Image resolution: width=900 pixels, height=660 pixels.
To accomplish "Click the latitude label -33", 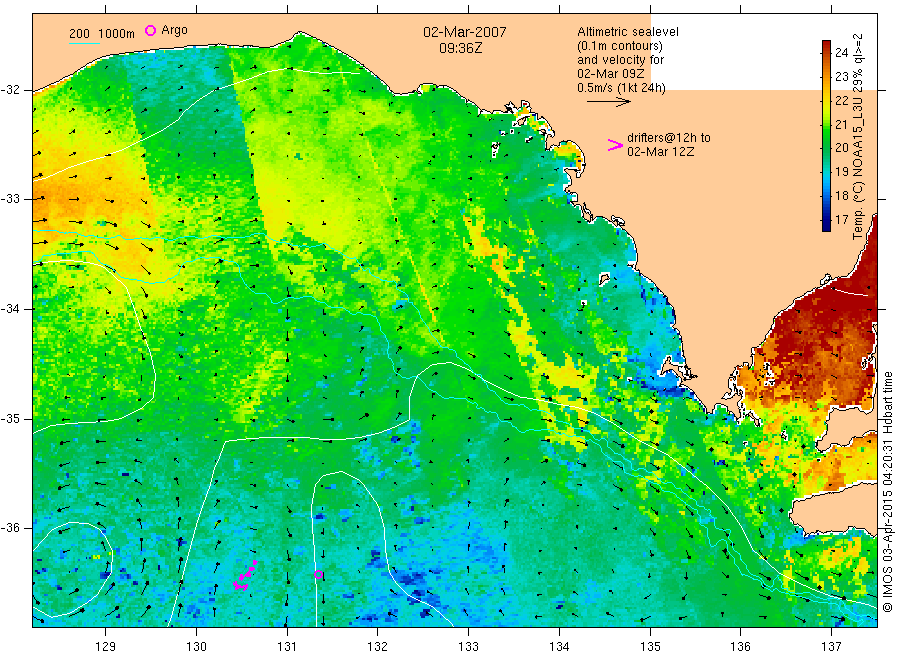I will 11,199.
